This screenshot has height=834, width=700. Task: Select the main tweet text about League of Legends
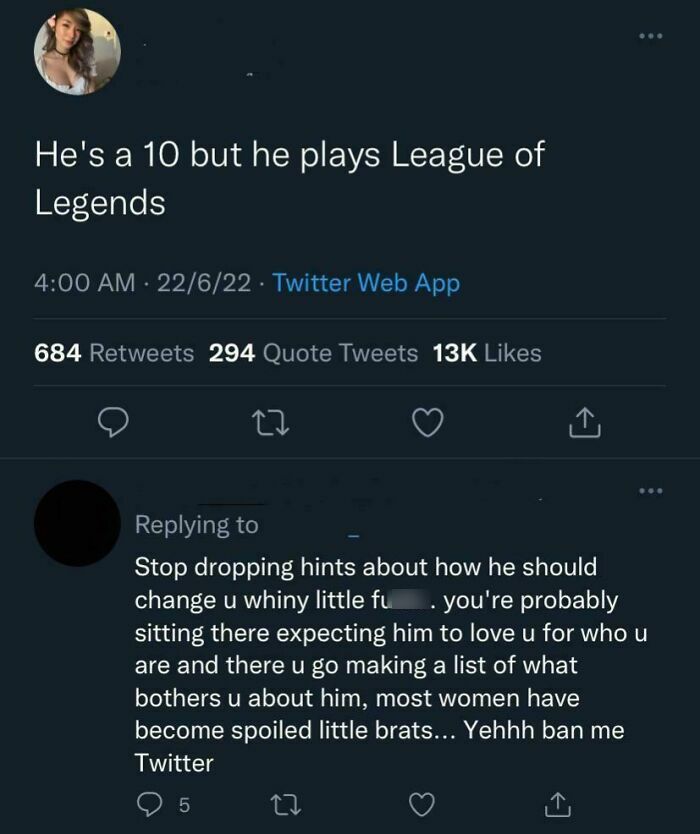pos(289,175)
